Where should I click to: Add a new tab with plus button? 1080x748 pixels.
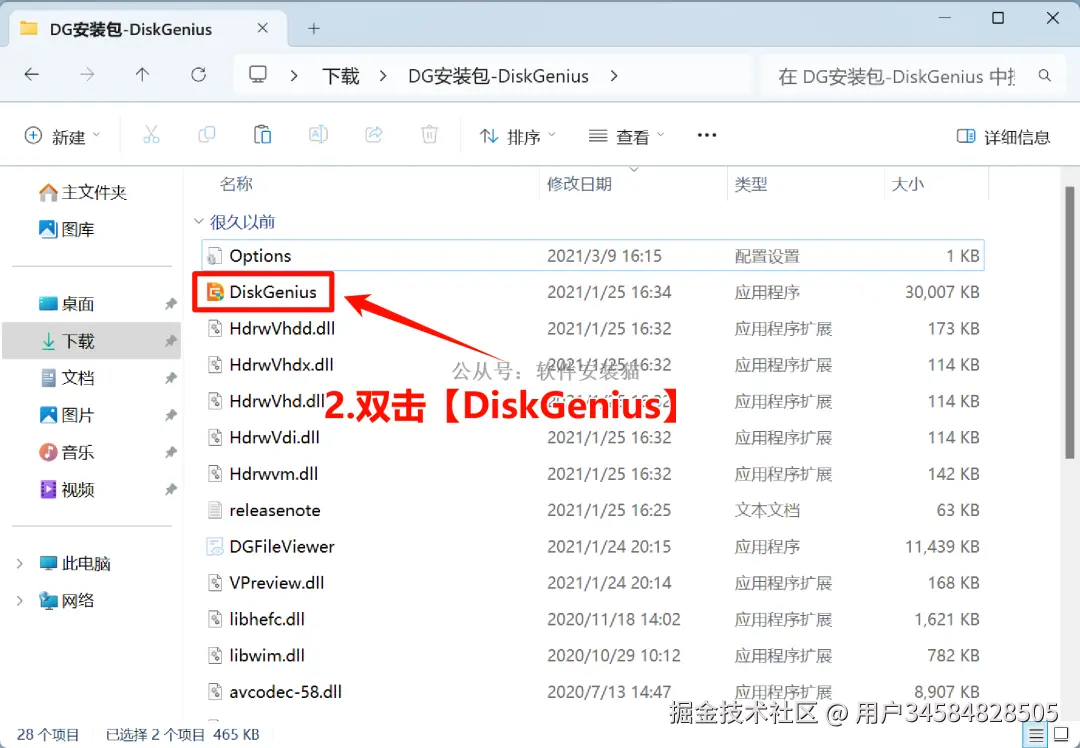pyautogui.click(x=313, y=28)
